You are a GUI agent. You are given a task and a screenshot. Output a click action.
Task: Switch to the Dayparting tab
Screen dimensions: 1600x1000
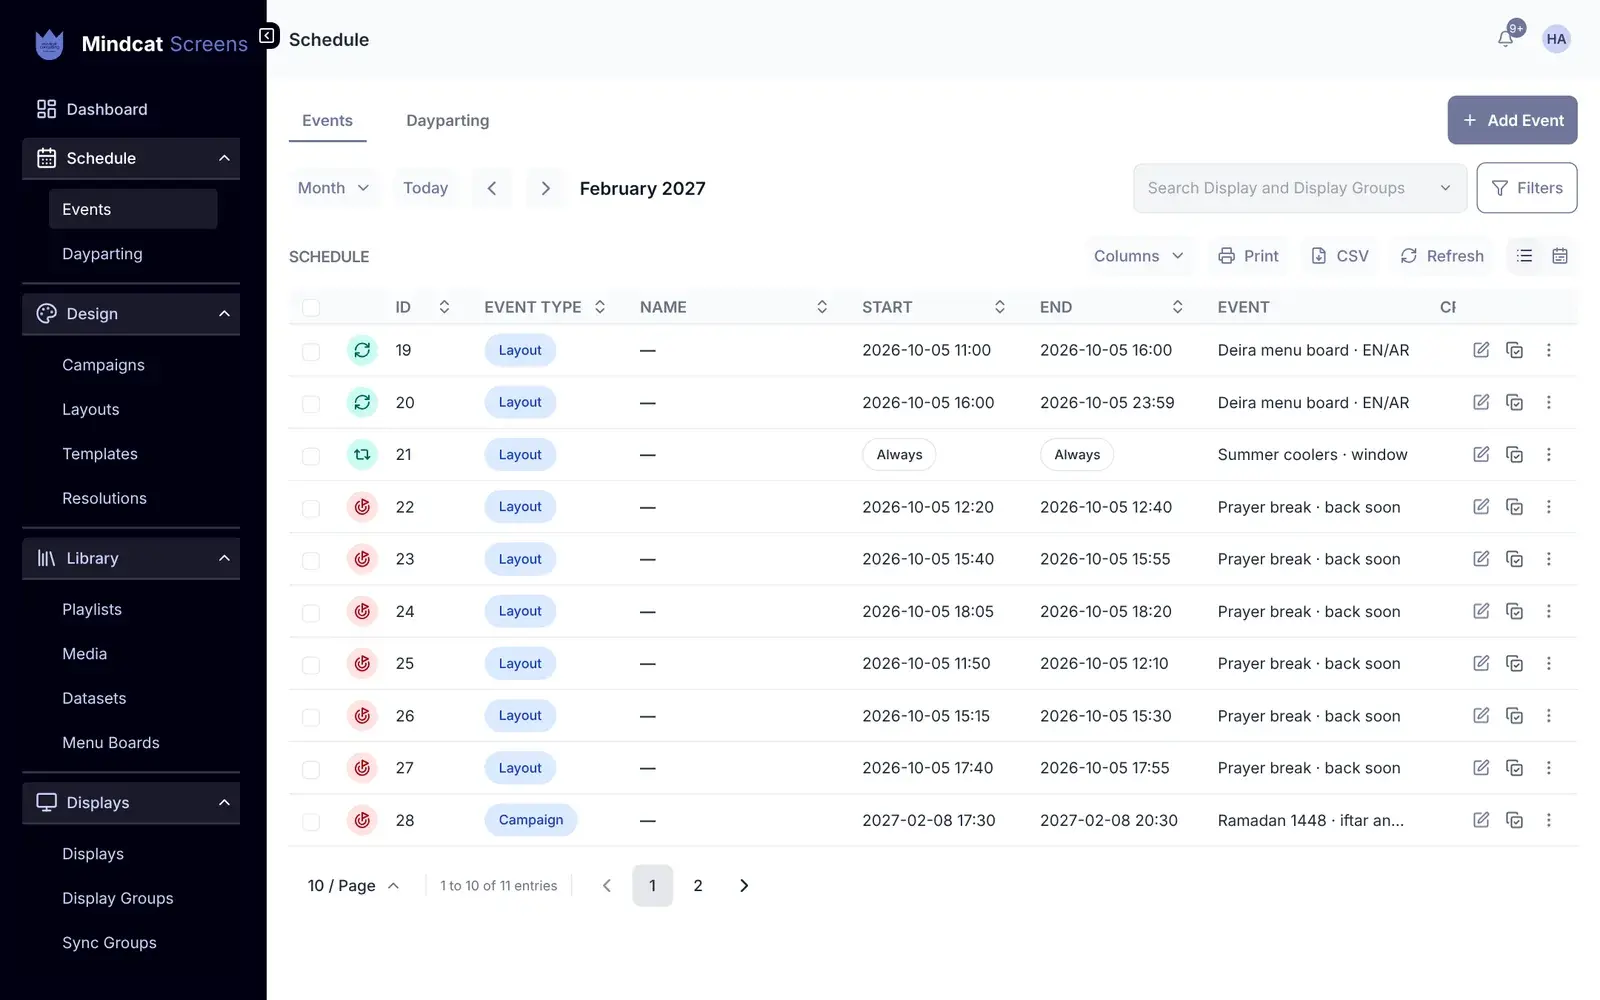click(x=448, y=120)
